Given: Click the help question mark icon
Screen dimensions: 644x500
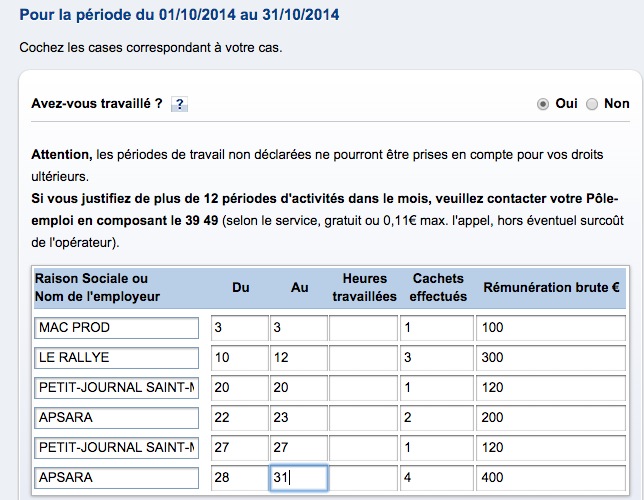Looking at the screenshot, I should click(x=180, y=104).
